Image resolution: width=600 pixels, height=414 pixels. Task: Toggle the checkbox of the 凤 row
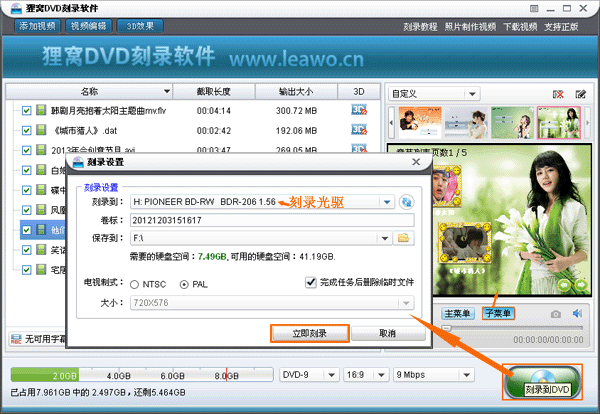(x=26, y=210)
